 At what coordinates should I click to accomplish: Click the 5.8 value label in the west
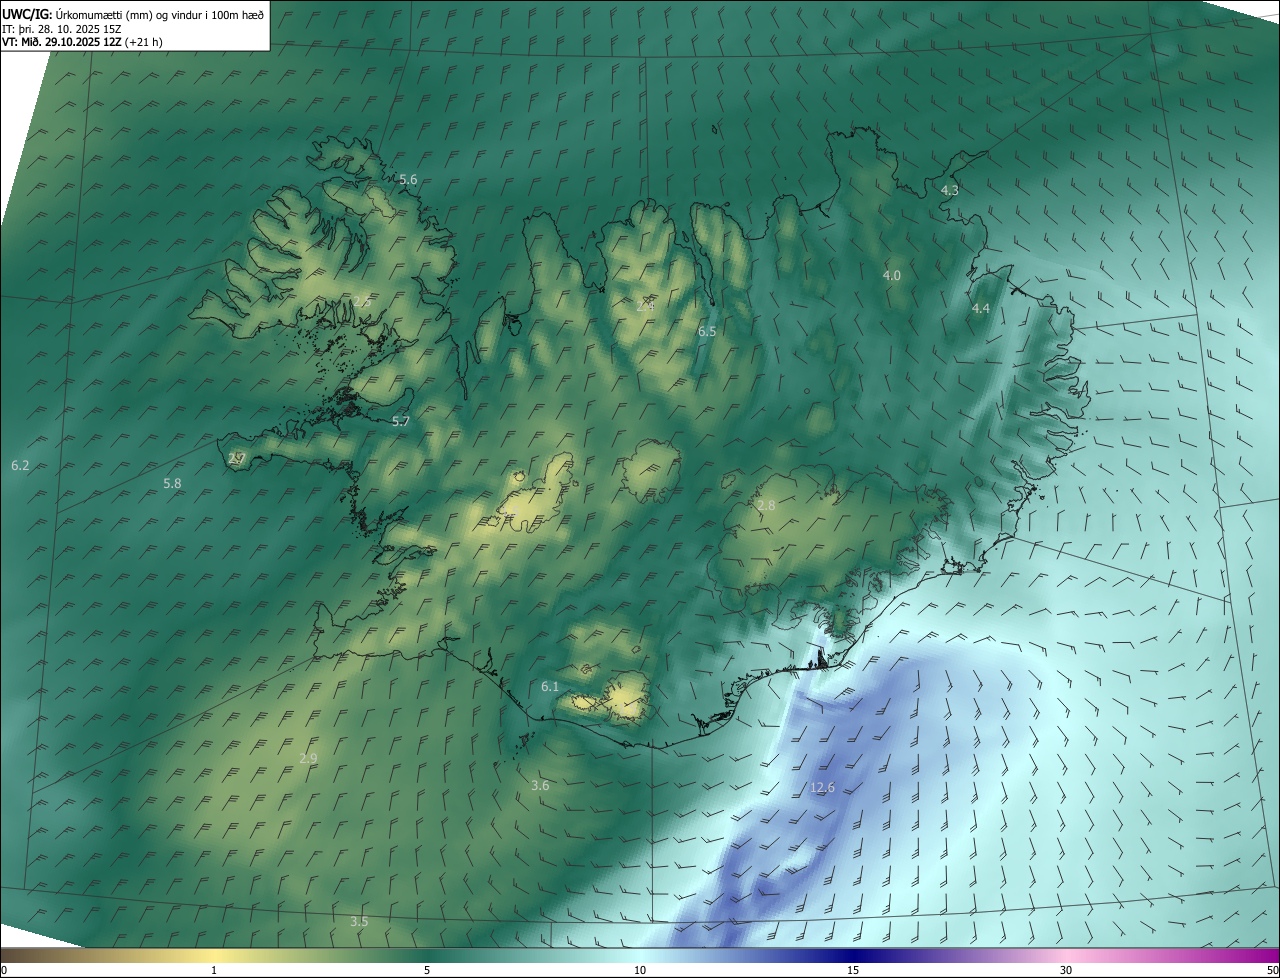pyautogui.click(x=172, y=484)
